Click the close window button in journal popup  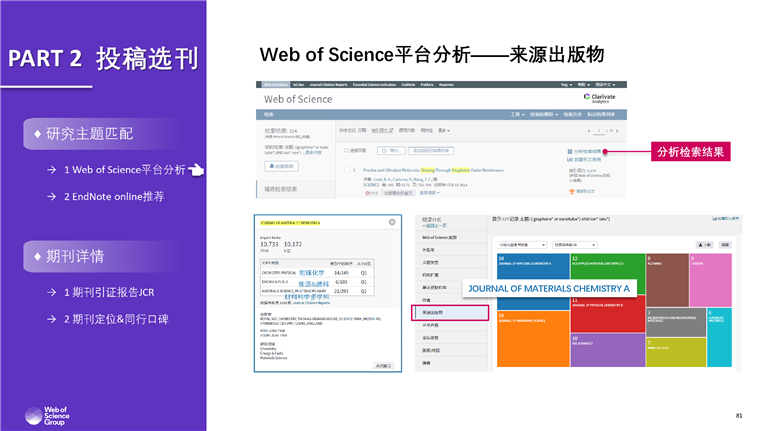coord(383,366)
